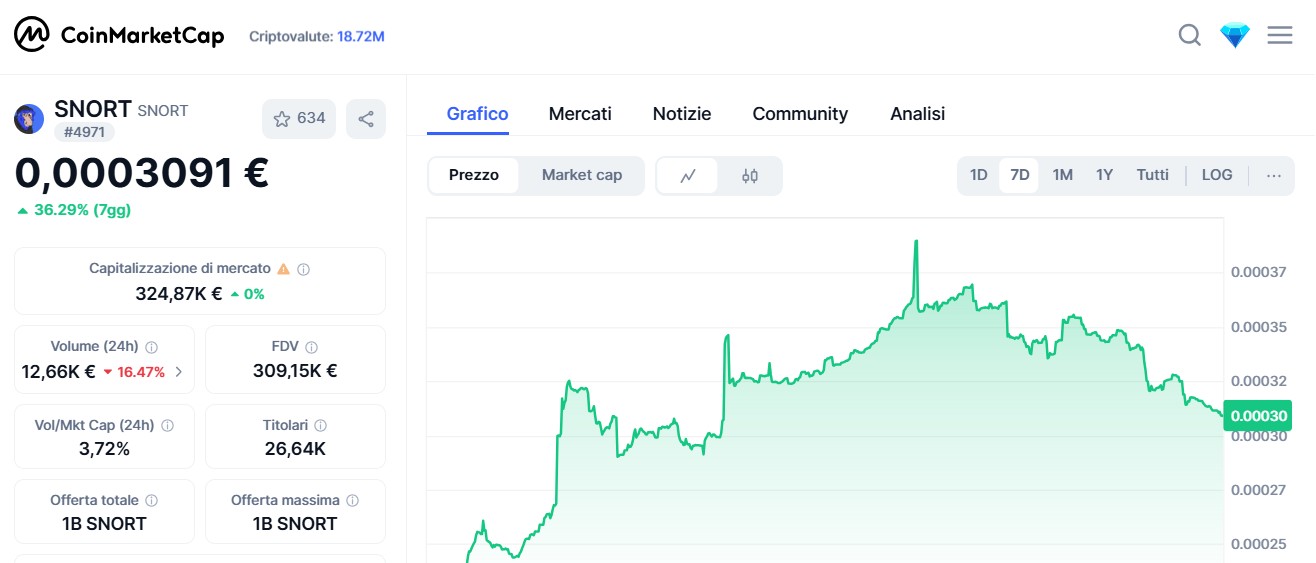Click the 0.00030 current price chart label
This screenshot has height=563, width=1316.
1259,416
